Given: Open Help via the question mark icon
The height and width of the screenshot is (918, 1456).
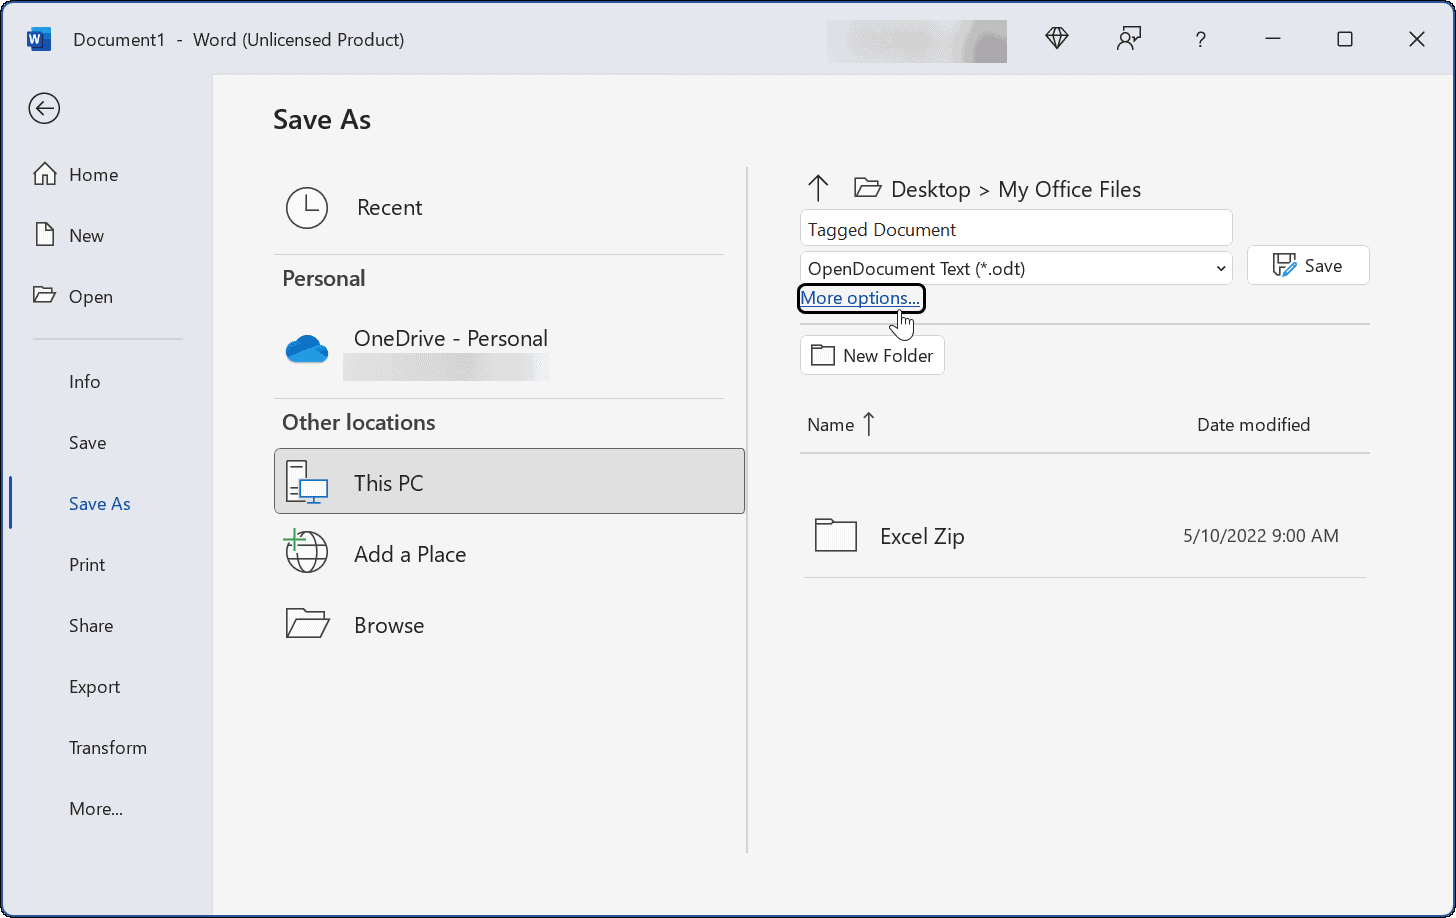Looking at the screenshot, I should [x=1200, y=39].
